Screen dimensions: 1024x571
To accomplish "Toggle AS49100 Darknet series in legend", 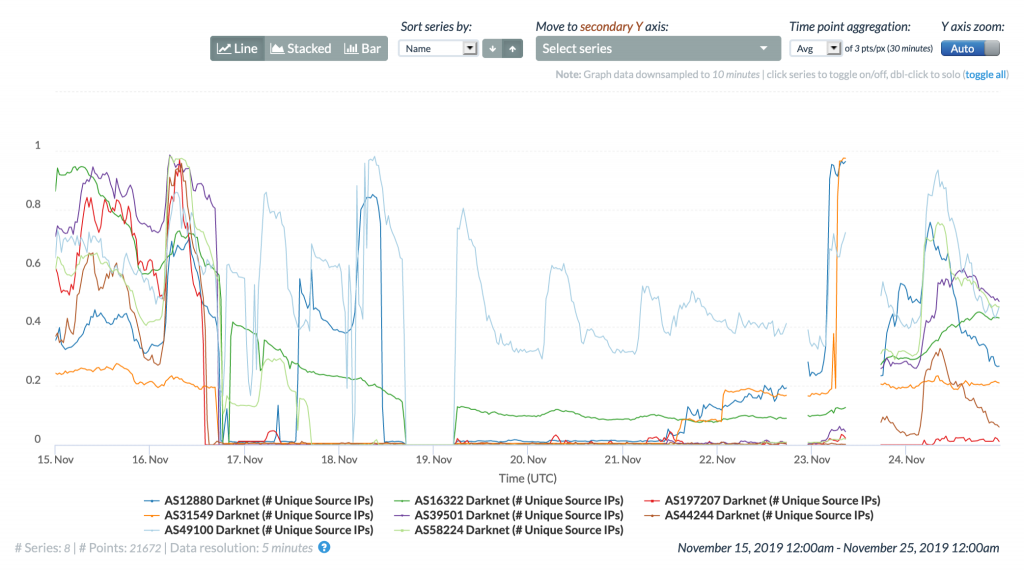I will (x=259, y=530).
